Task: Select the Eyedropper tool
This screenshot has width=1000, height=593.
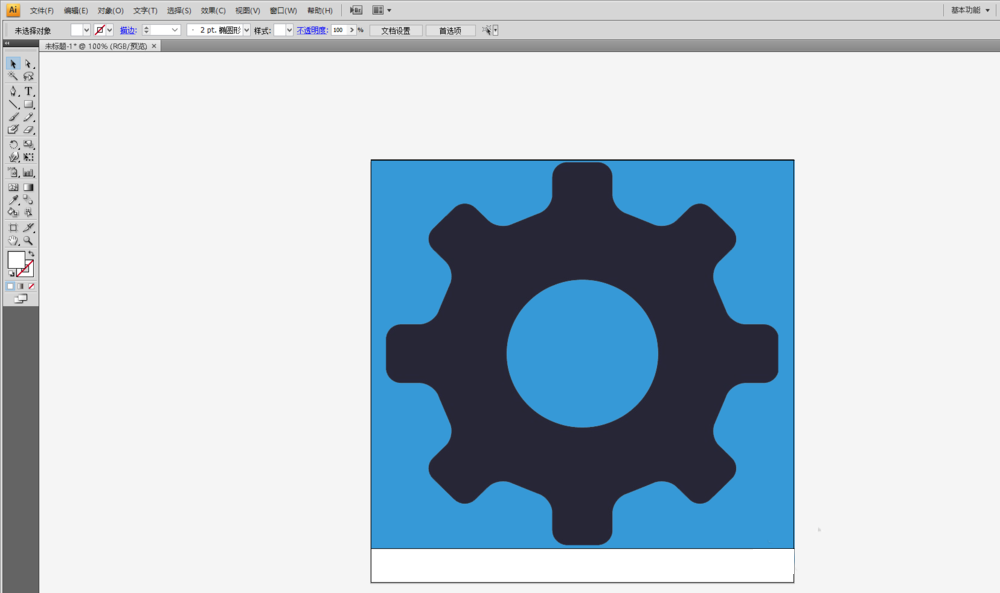Action: tap(13, 200)
